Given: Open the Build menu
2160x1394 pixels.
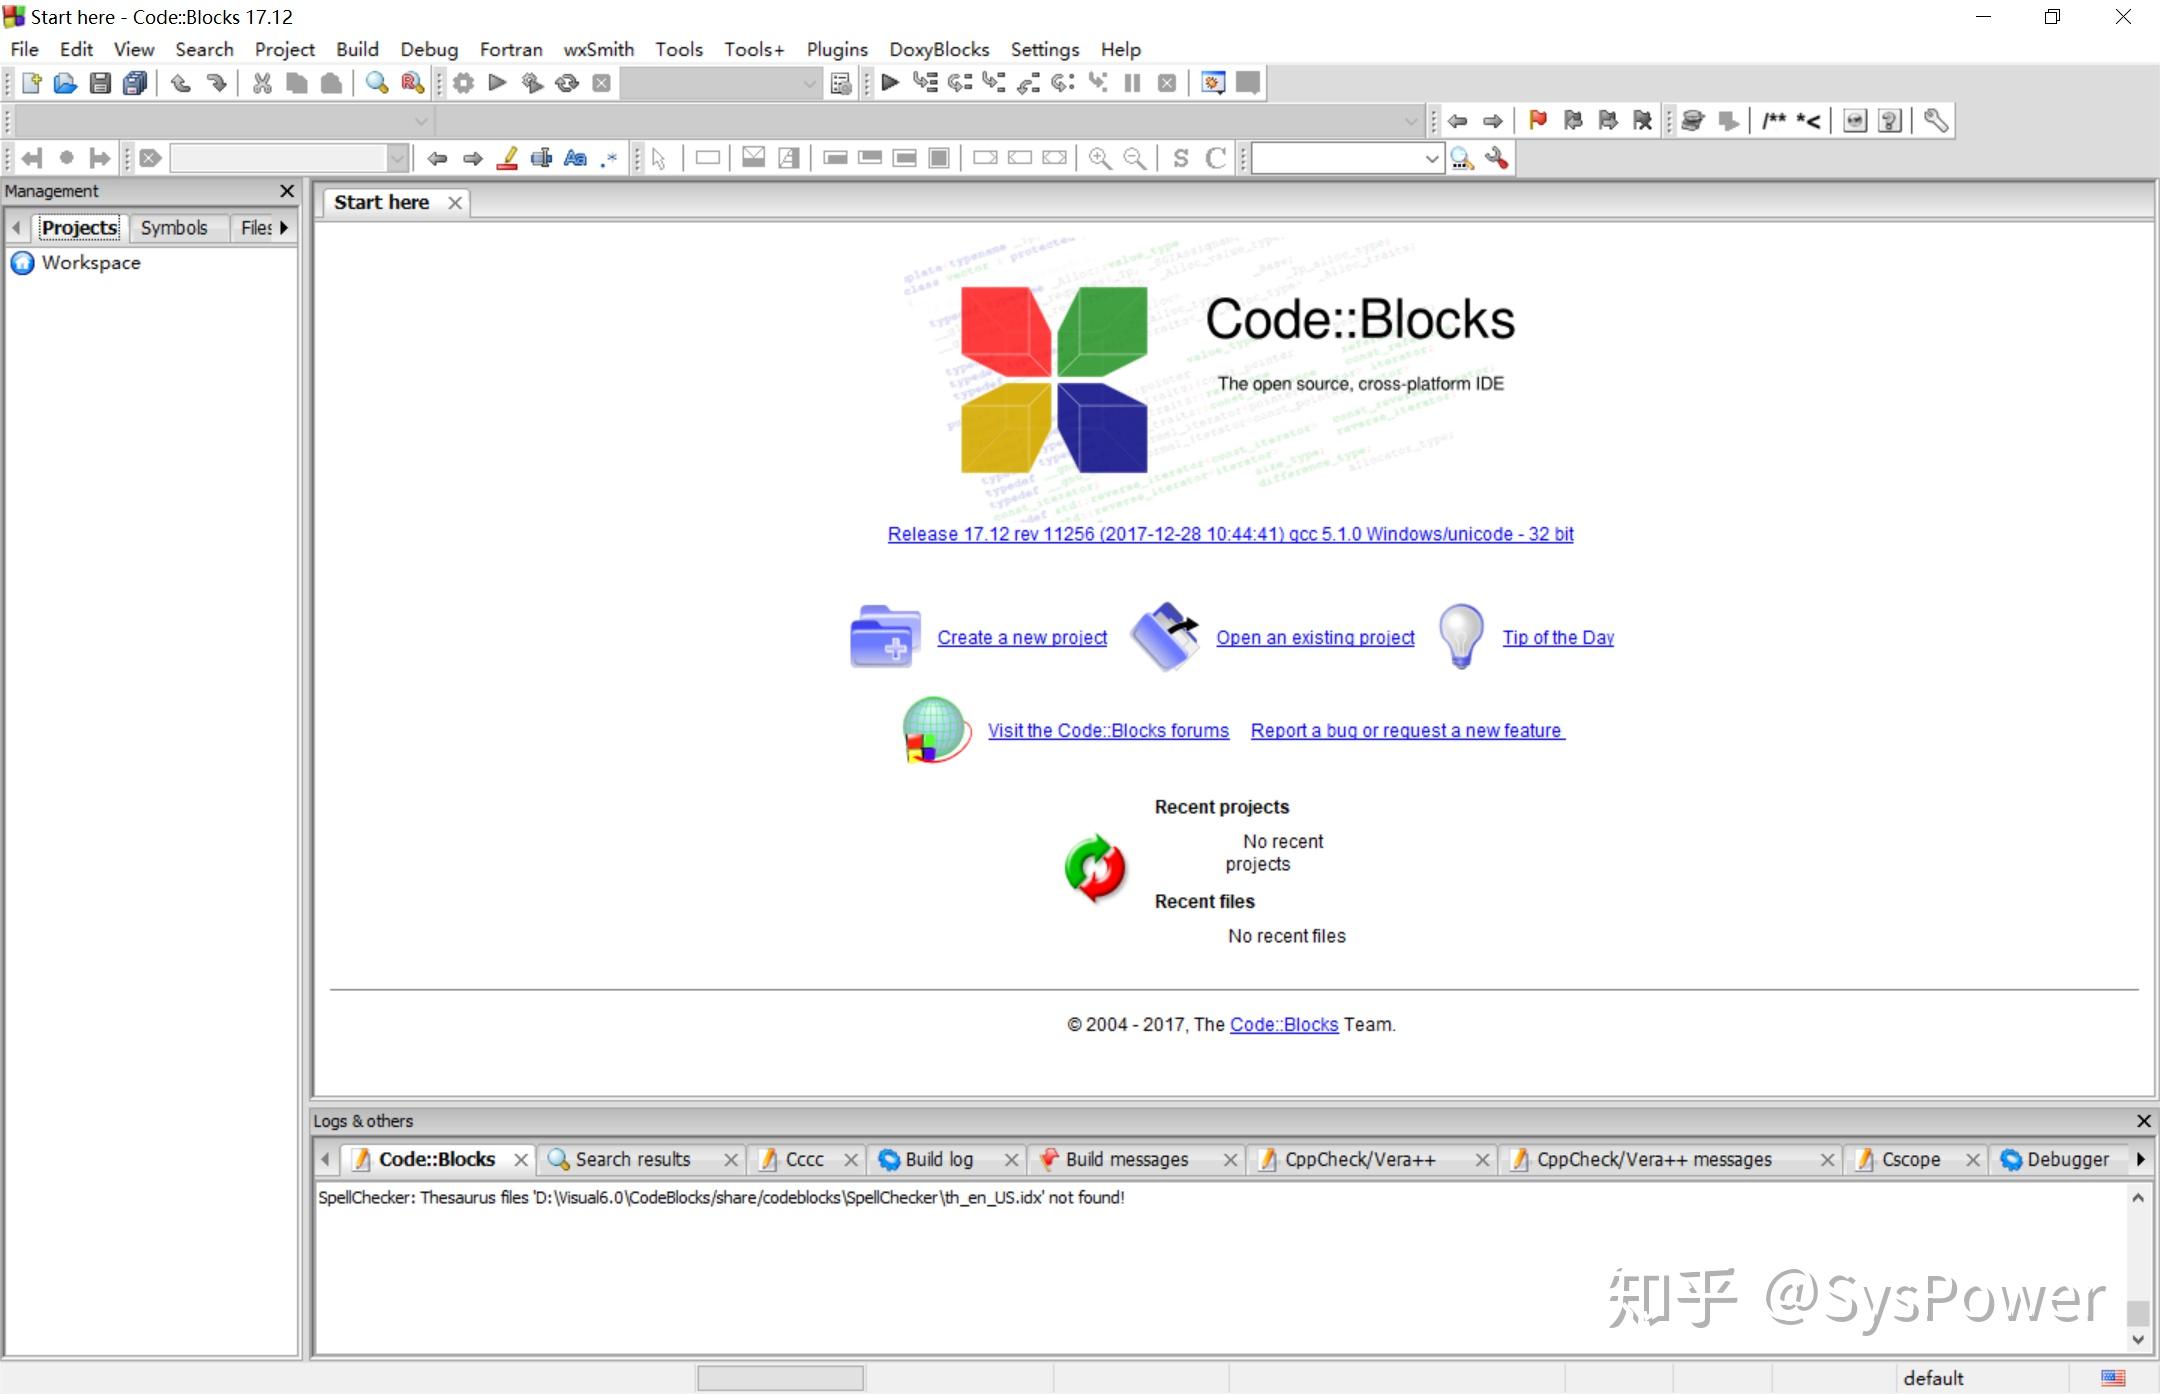Looking at the screenshot, I should [x=357, y=49].
